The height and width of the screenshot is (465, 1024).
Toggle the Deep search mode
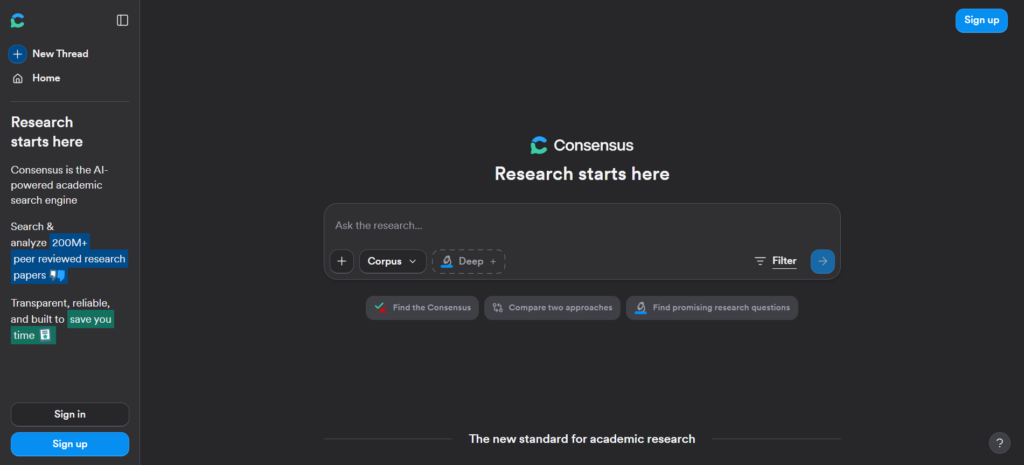pyautogui.click(x=468, y=261)
